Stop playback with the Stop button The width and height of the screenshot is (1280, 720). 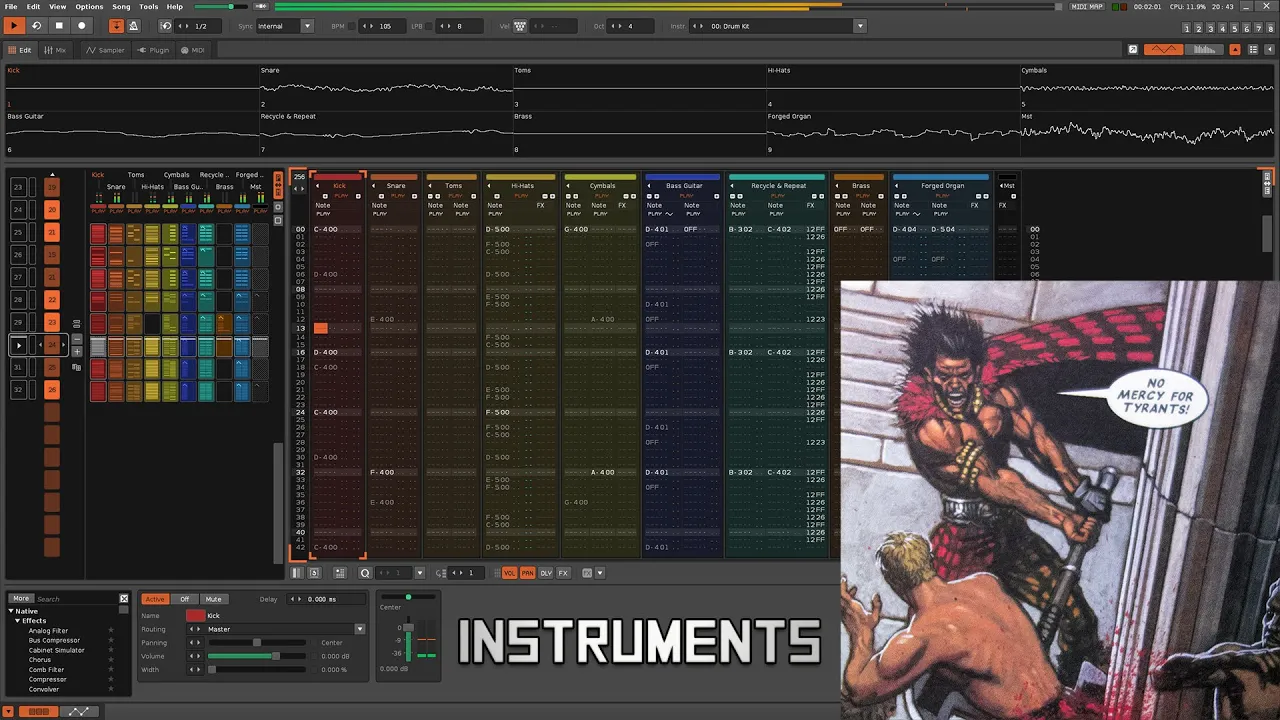[59, 26]
